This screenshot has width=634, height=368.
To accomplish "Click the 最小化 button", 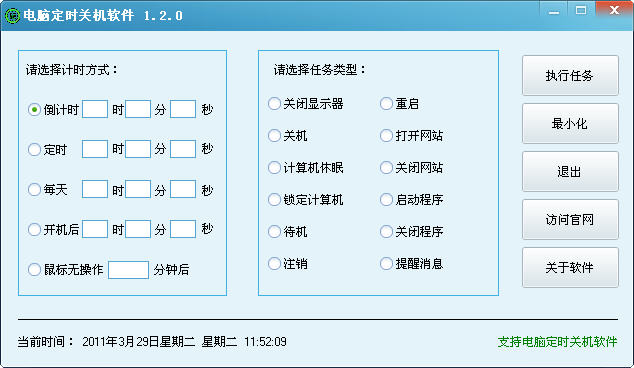I will point(570,123).
